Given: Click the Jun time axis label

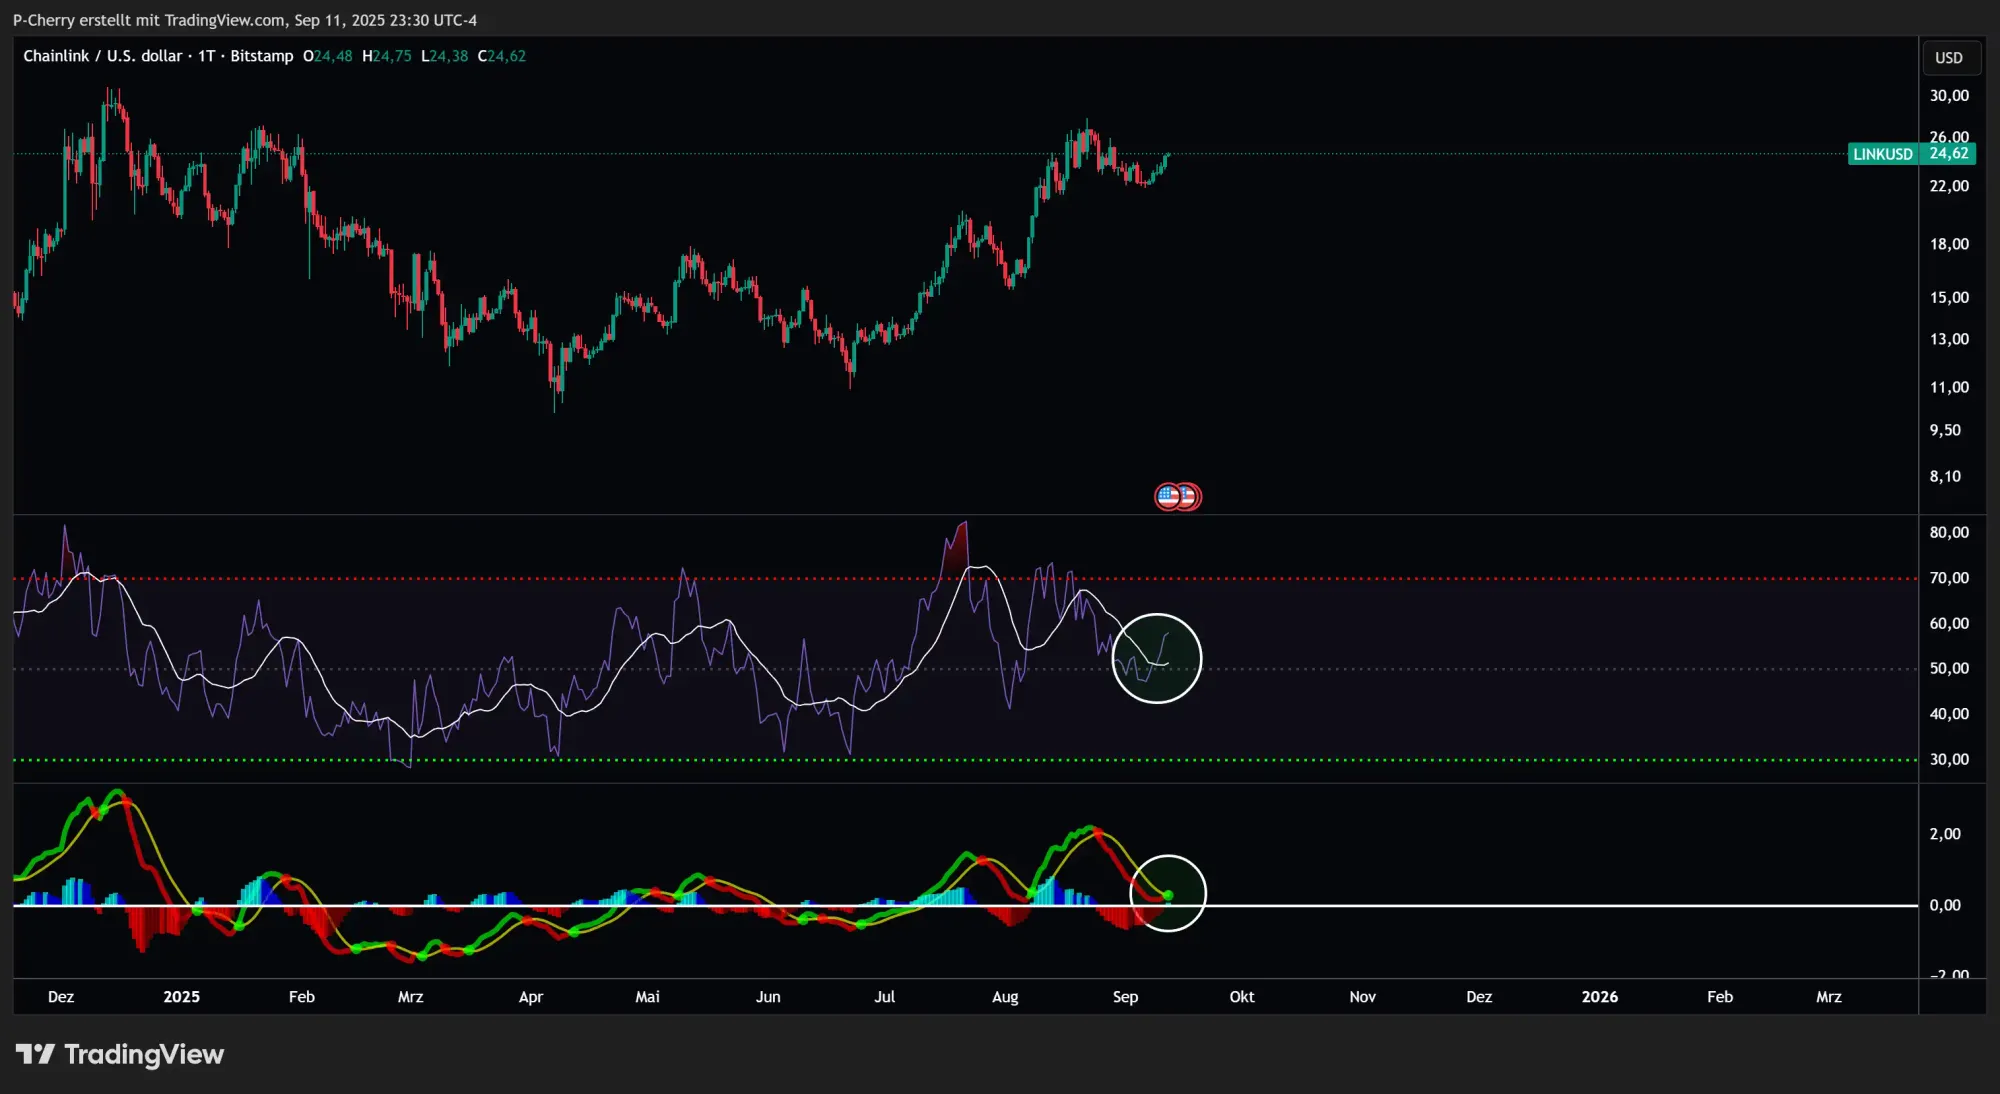Looking at the screenshot, I should 768,997.
